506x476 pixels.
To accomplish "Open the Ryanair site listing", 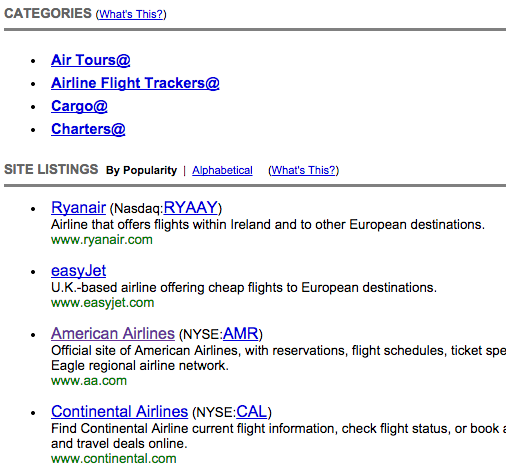I will 78,208.
